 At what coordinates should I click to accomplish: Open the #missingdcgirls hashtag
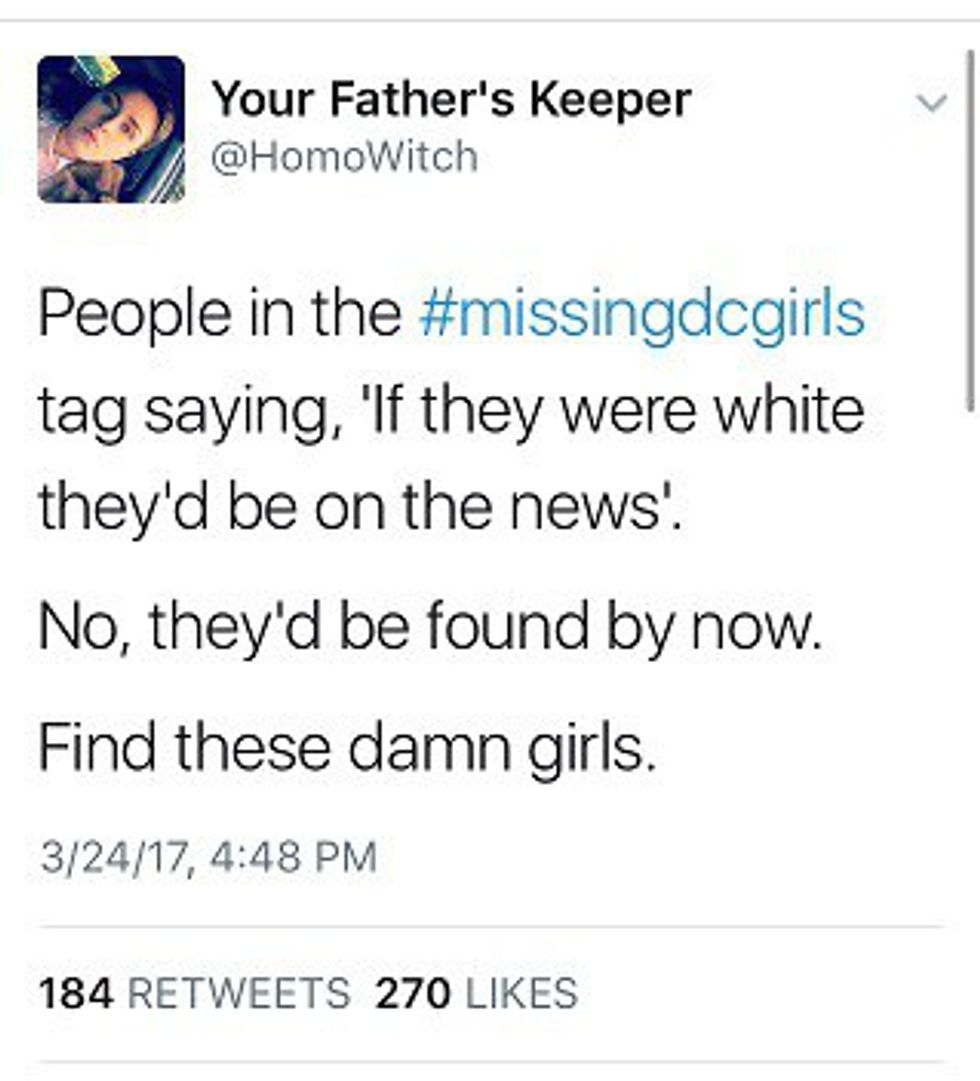(641, 314)
